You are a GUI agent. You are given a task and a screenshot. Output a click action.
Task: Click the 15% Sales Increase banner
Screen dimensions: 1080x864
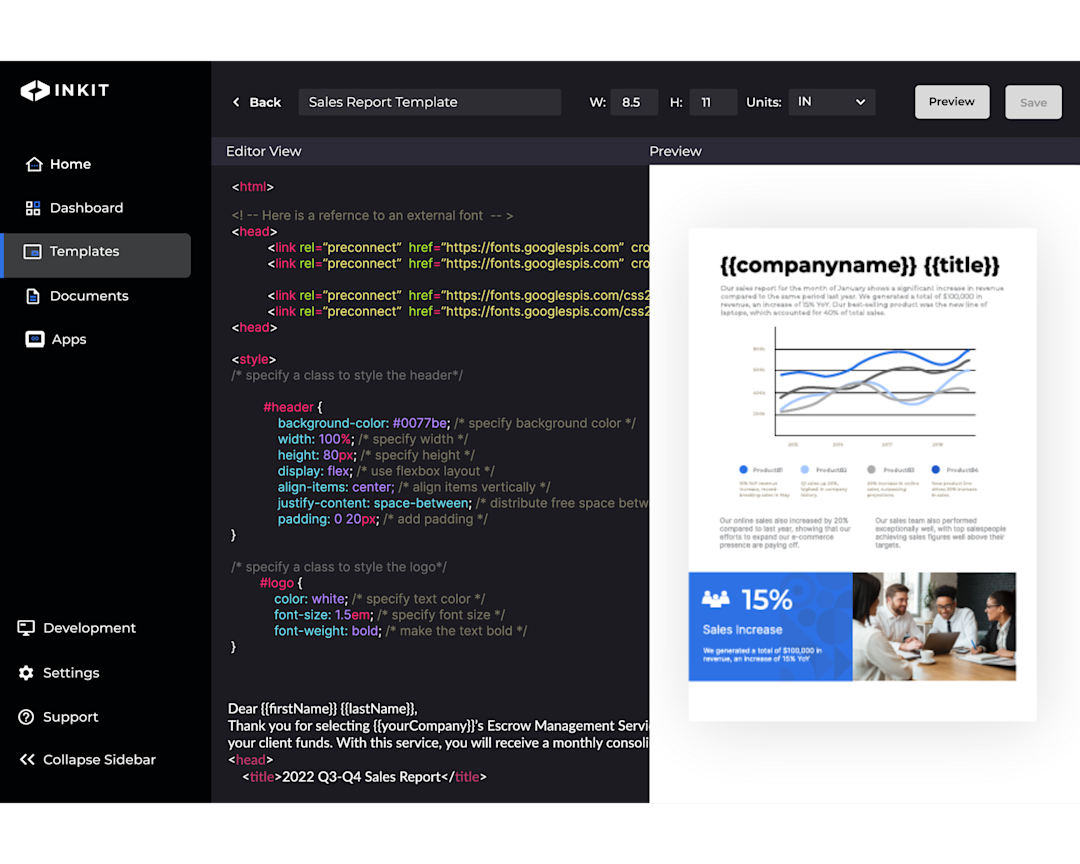[770, 627]
